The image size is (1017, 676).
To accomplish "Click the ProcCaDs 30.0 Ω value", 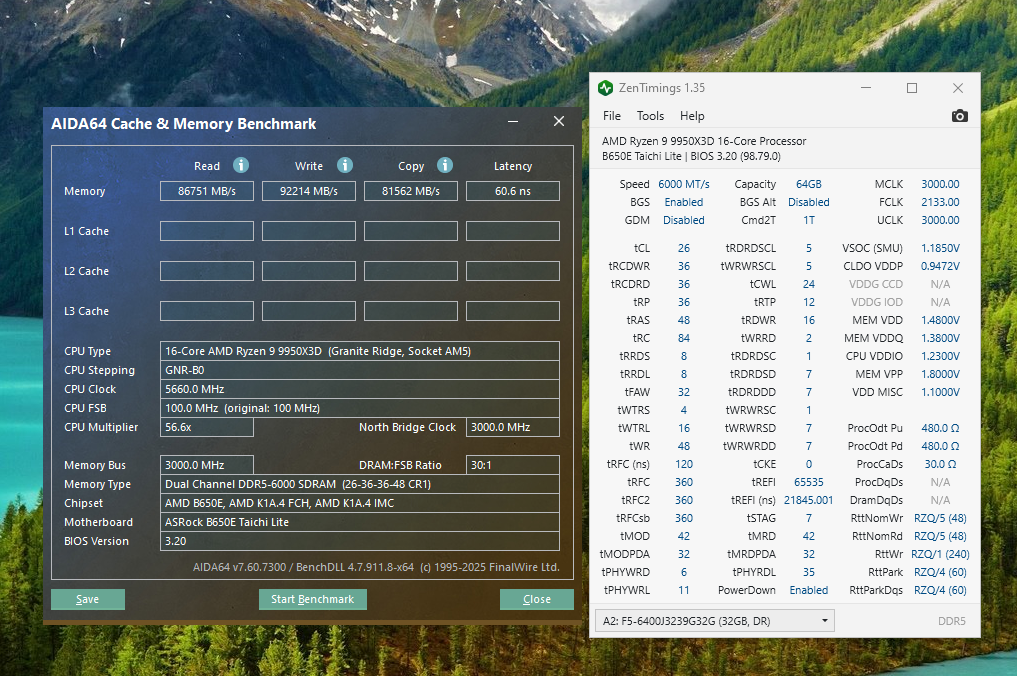I will pyautogui.click(x=940, y=465).
